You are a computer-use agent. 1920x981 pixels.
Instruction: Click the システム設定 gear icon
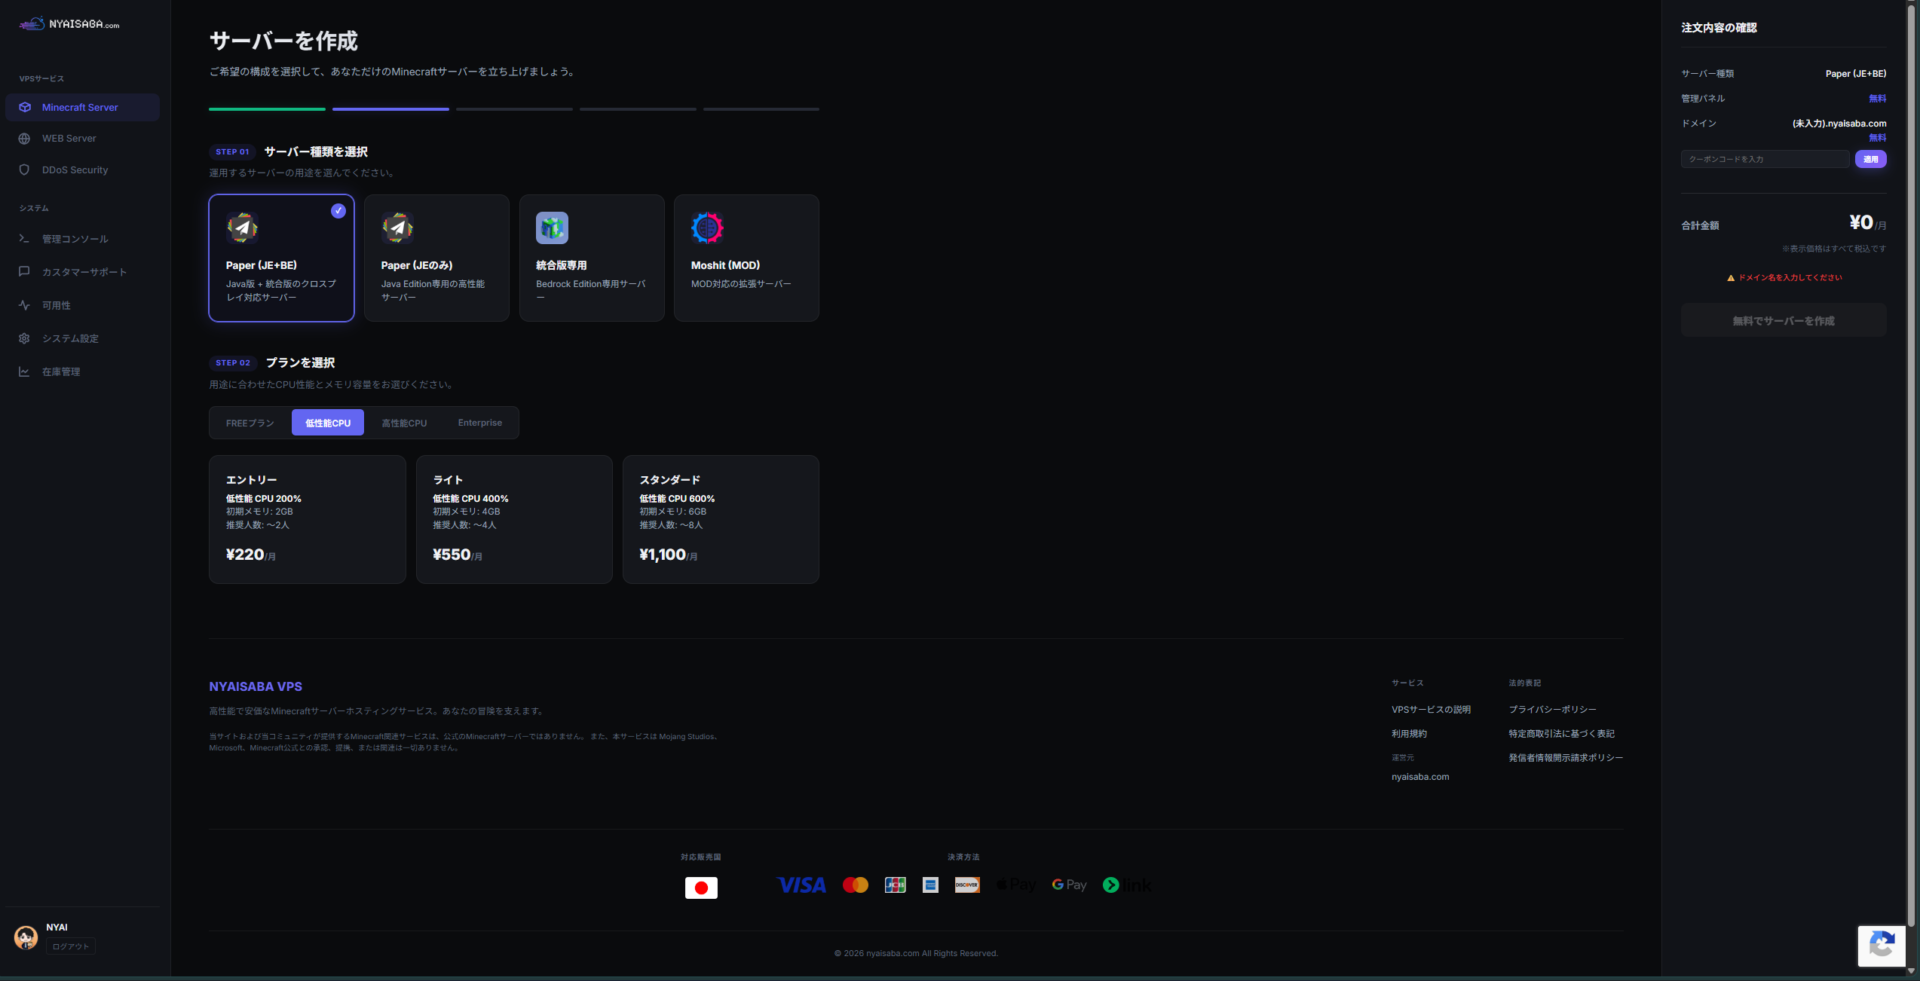tap(25, 338)
